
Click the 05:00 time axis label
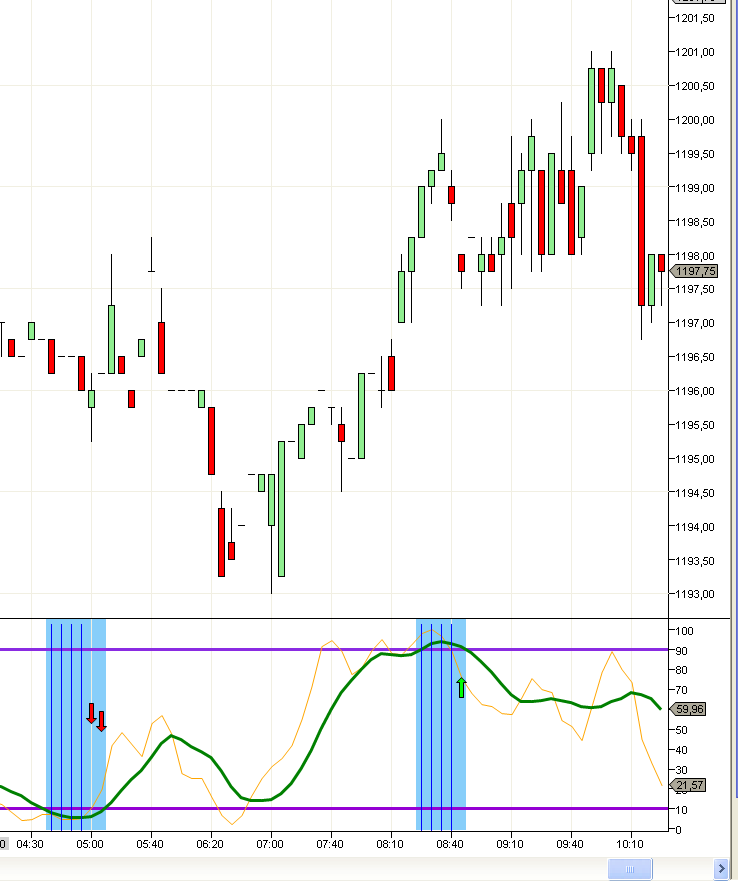(x=90, y=844)
